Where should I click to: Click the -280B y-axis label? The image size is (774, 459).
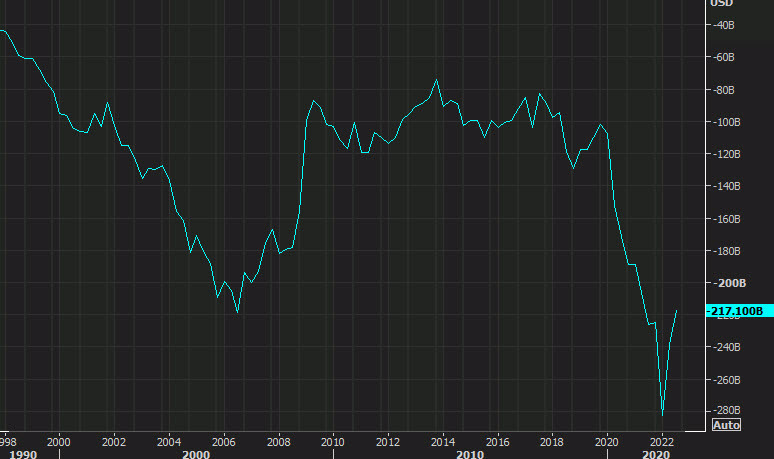(x=726, y=410)
